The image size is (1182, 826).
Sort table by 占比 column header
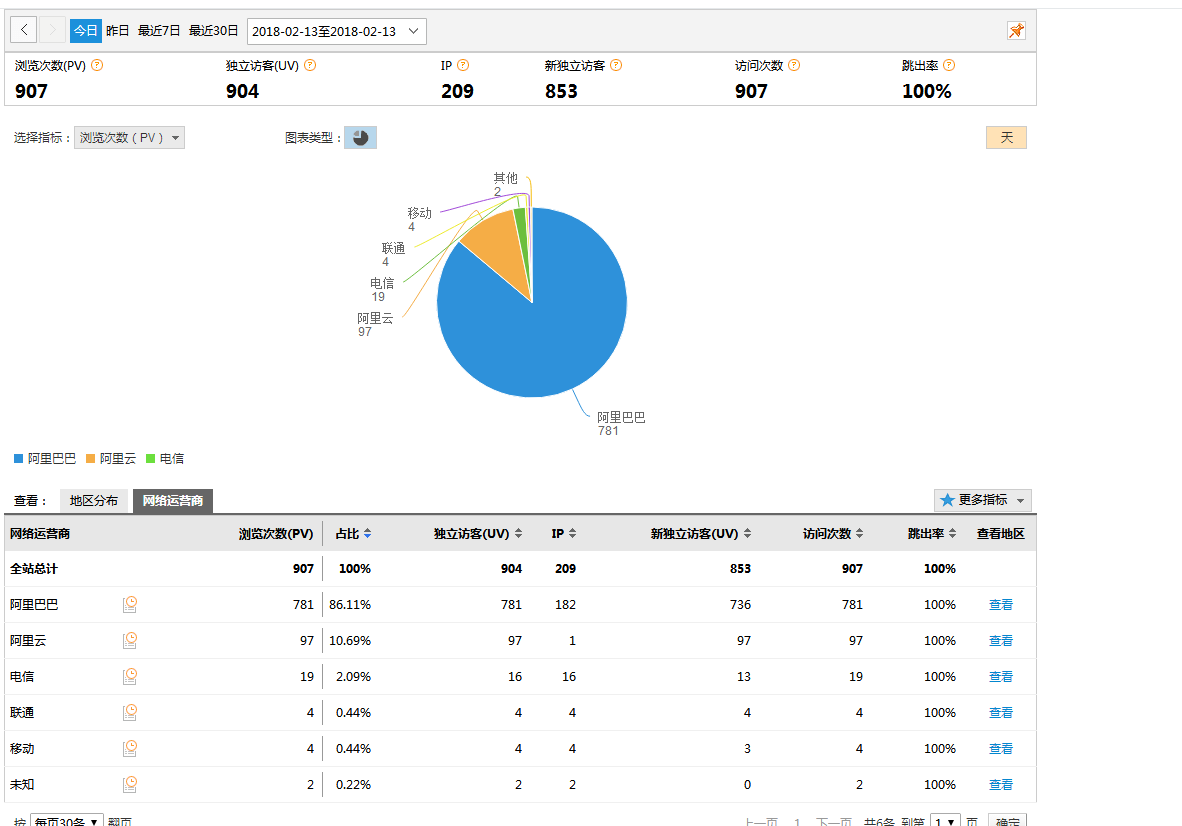[353, 534]
